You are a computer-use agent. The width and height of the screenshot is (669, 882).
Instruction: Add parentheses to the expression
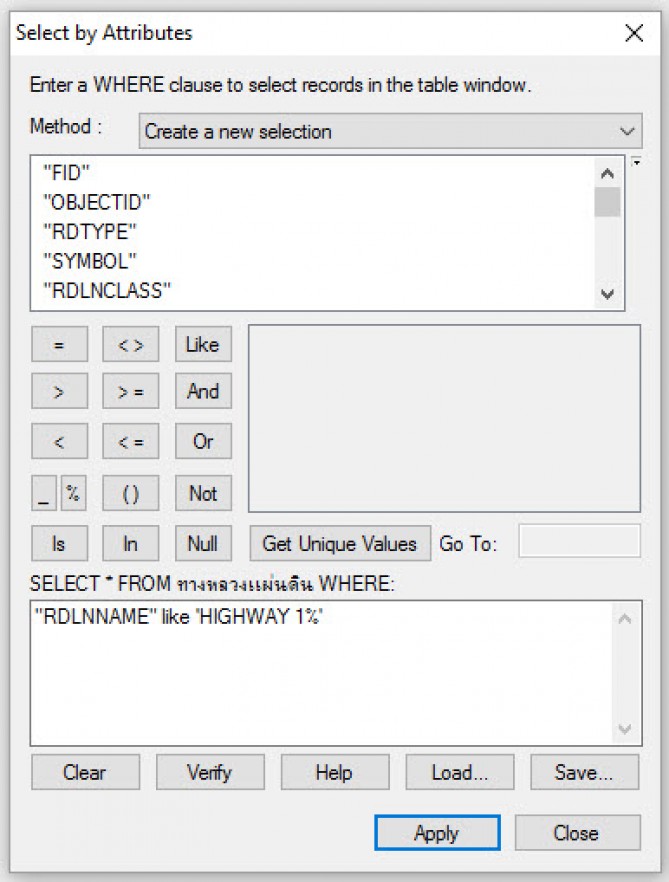coord(131,493)
